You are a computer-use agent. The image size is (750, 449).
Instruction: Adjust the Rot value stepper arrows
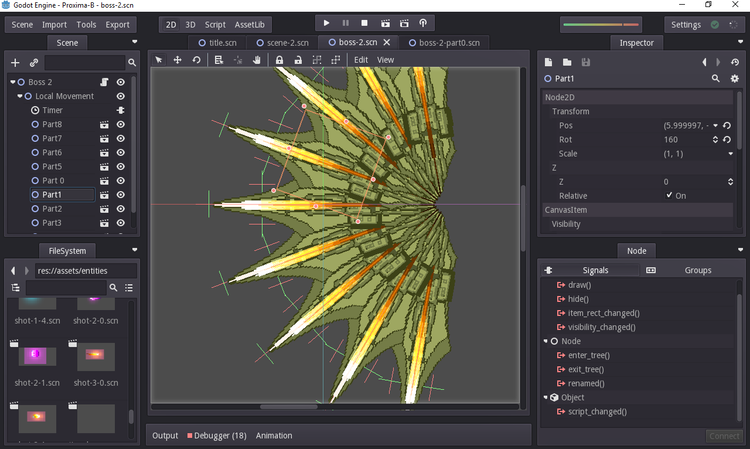pyautogui.click(x=716, y=140)
